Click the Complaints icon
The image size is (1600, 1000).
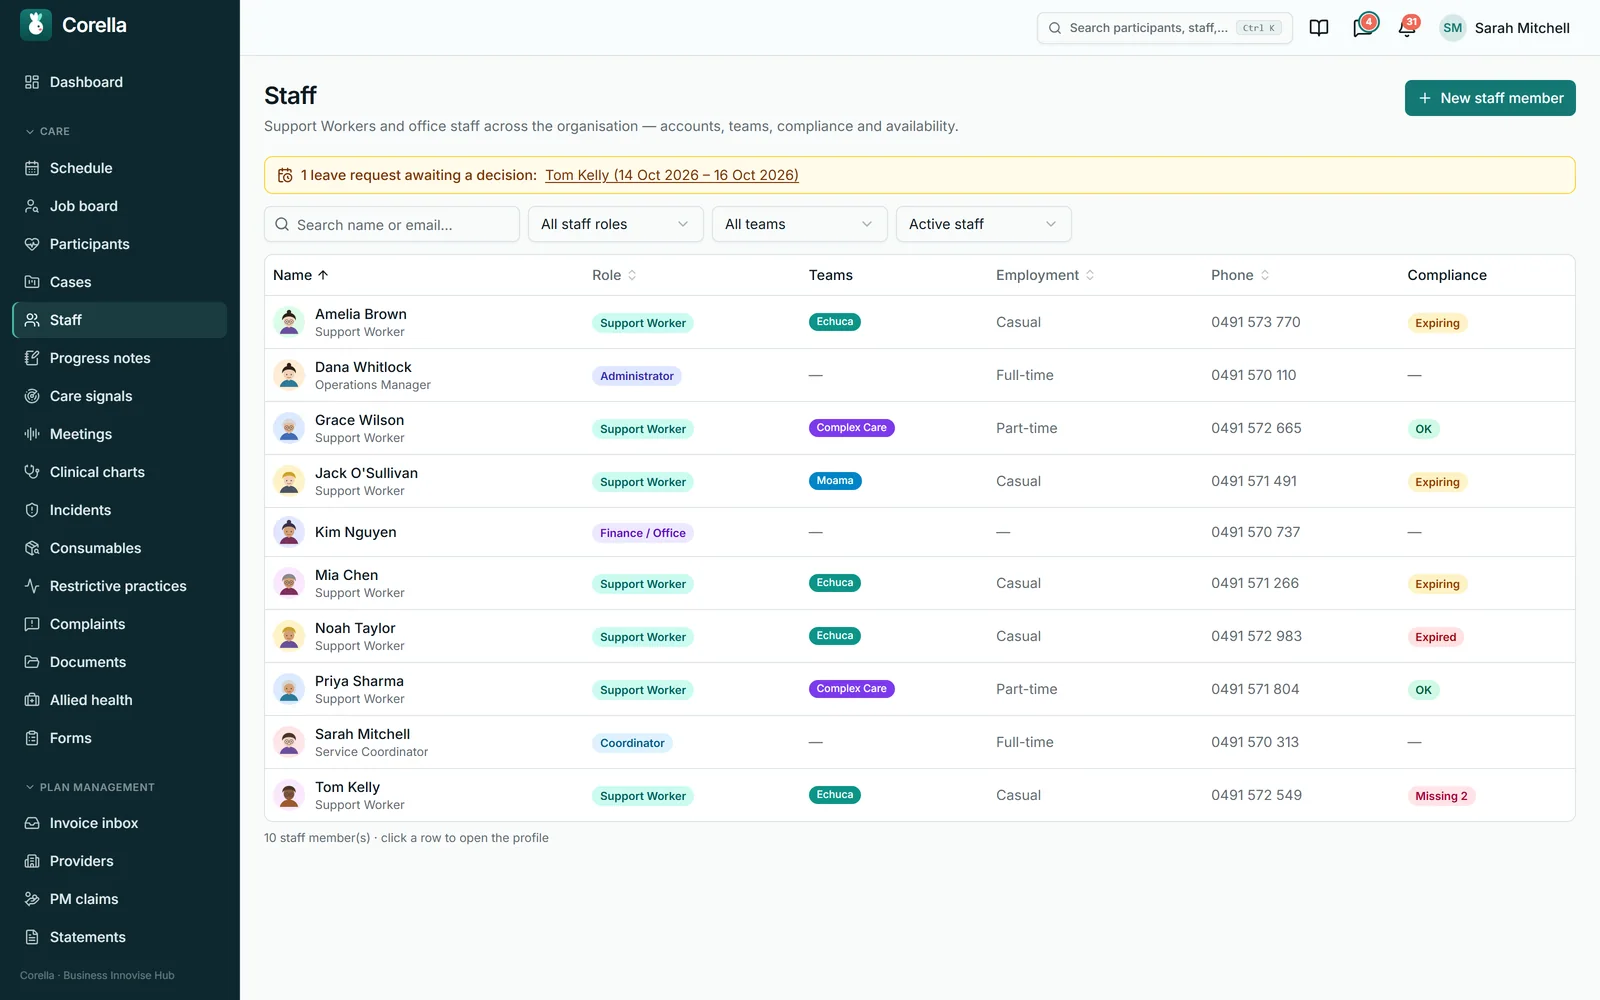[32, 624]
